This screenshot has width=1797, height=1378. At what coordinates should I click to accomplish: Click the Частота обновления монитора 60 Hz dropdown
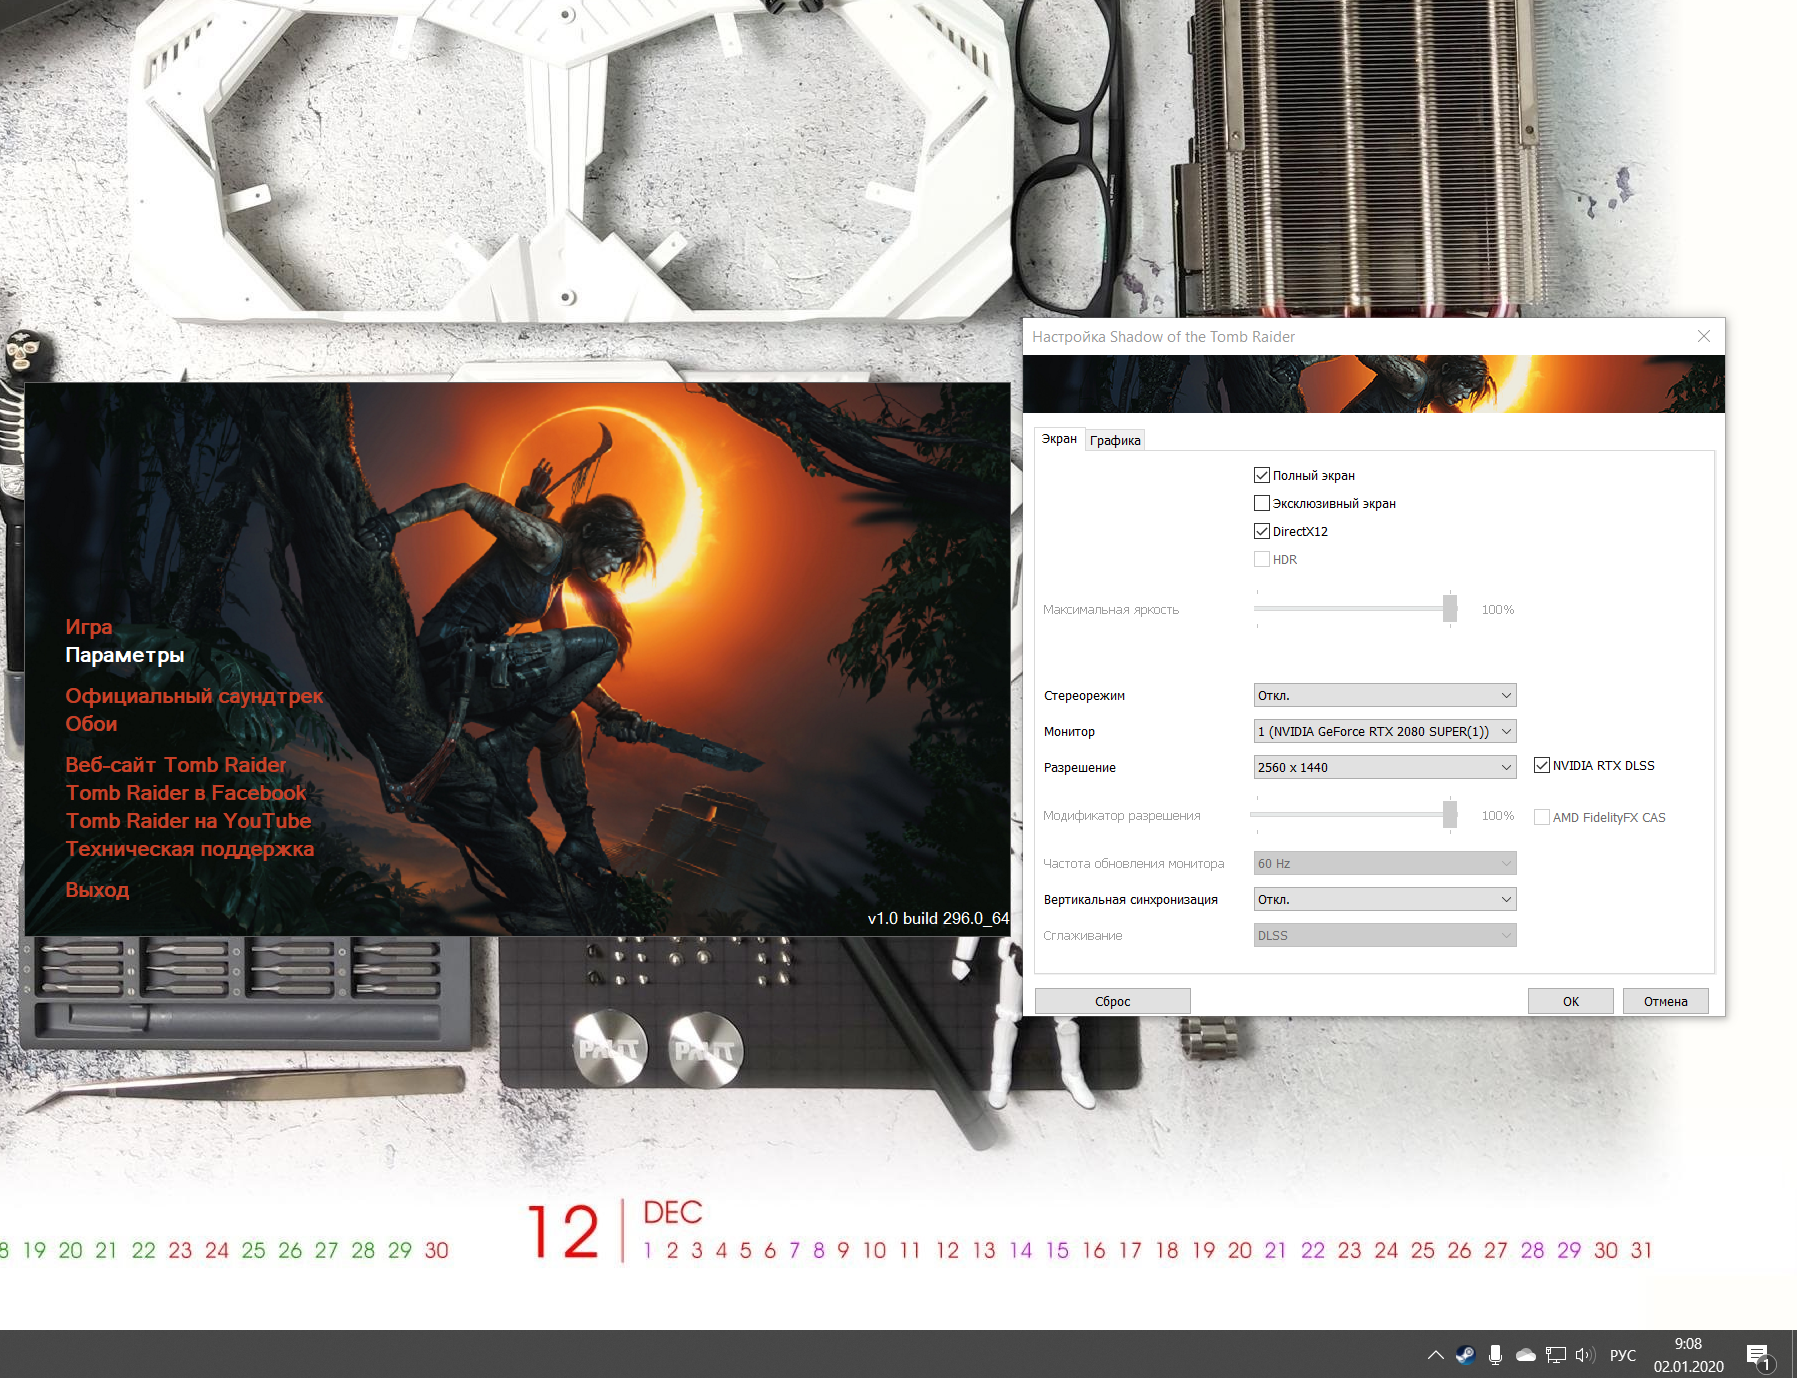click(x=1385, y=863)
